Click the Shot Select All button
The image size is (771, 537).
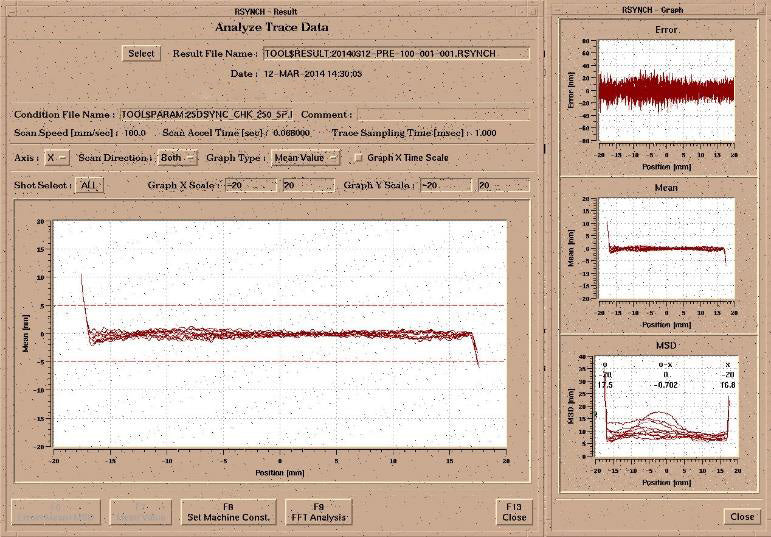tap(89, 185)
